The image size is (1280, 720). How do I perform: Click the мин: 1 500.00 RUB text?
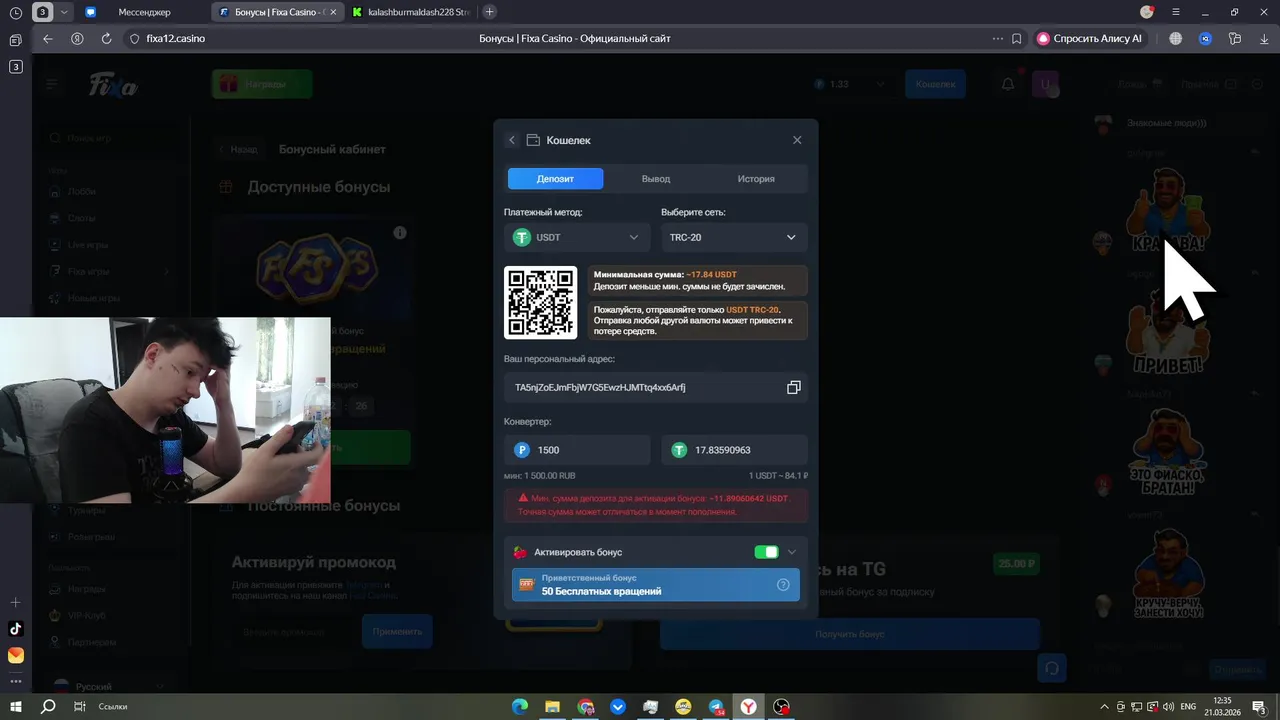coord(540,476)
